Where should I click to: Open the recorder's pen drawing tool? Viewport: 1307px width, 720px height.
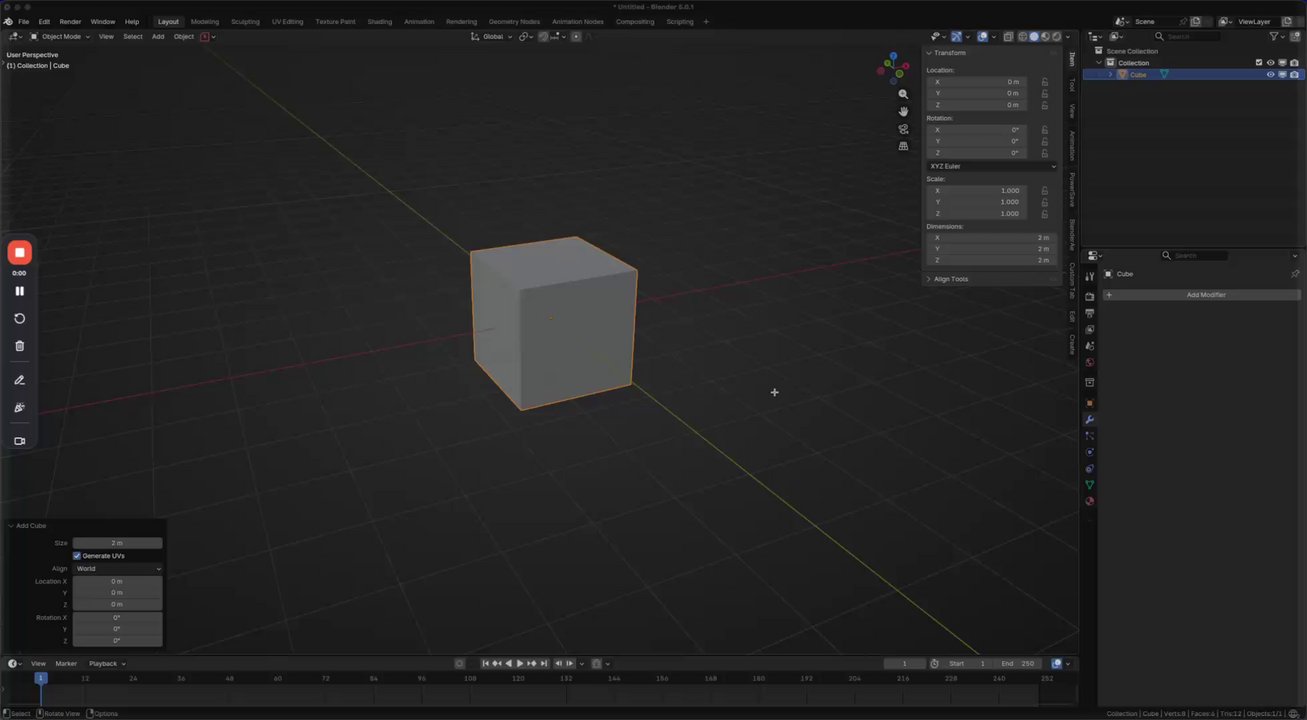[19, 380]
